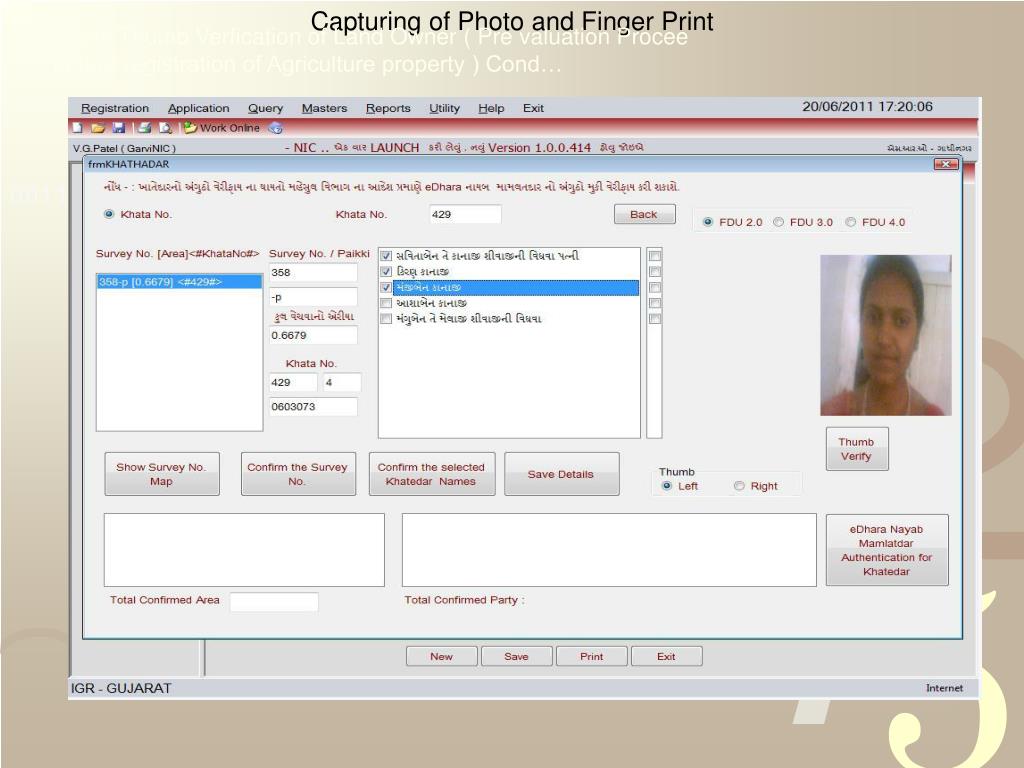Open the Application menu
1024x768 pixels.
(199, 108)
